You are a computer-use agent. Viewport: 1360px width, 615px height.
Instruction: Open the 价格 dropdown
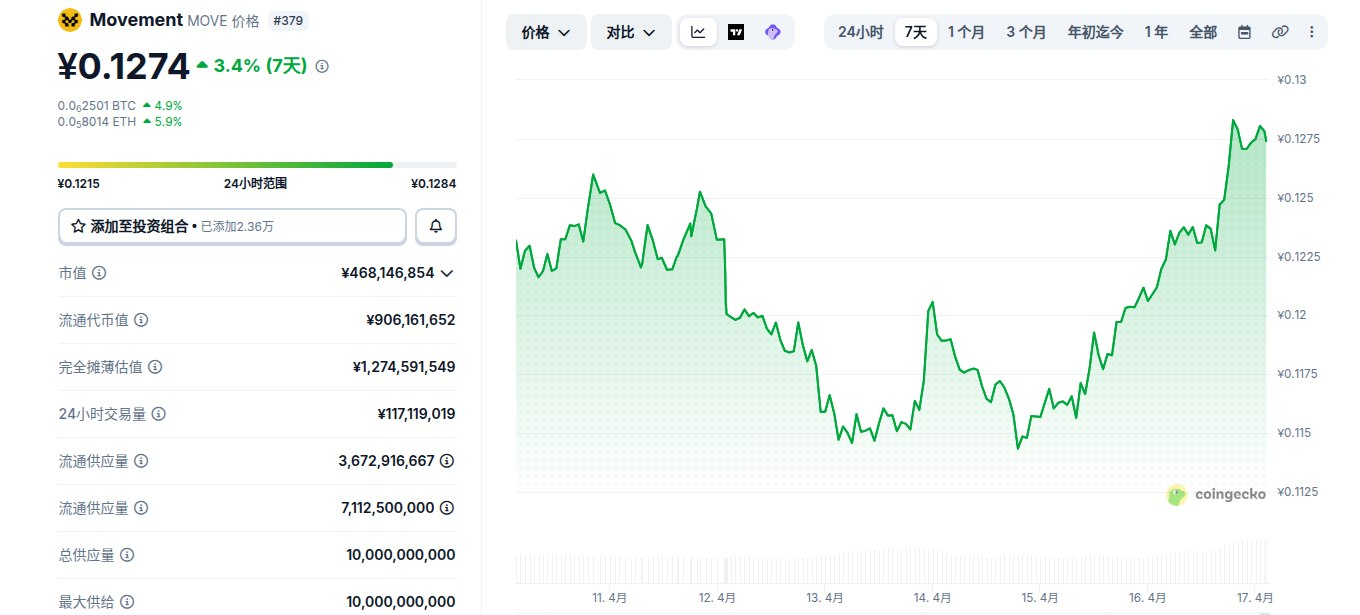click(546, 32)
